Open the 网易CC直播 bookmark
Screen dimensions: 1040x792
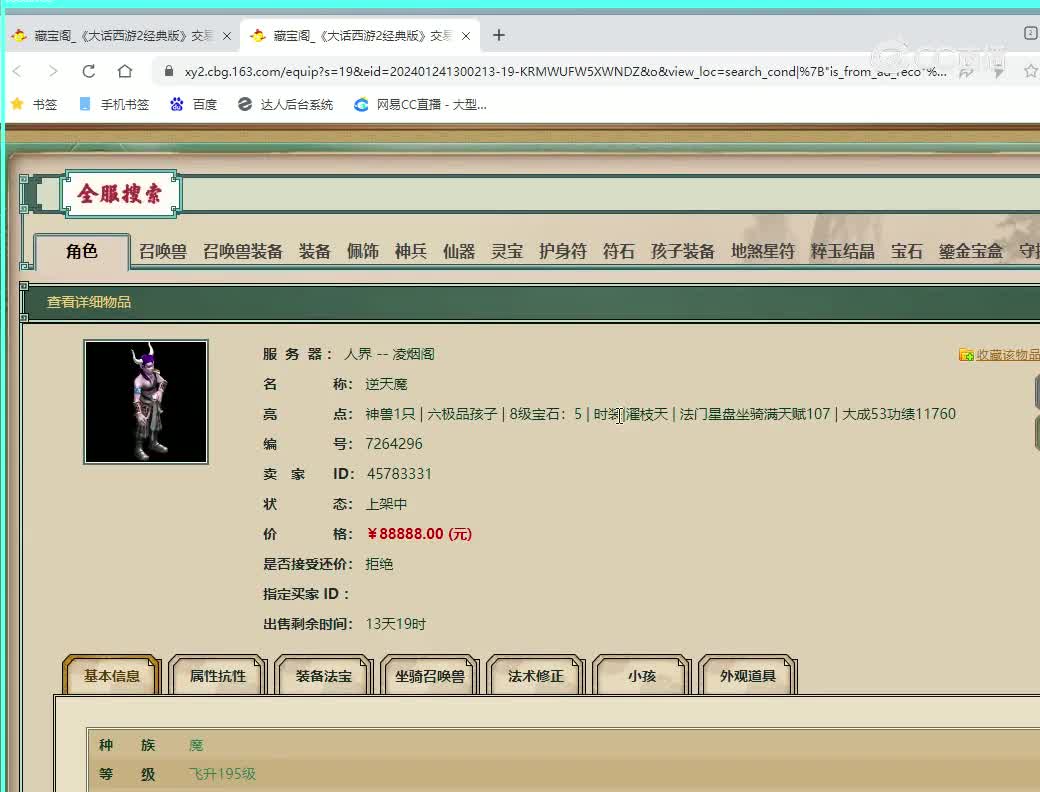click(x=420, y=104)
